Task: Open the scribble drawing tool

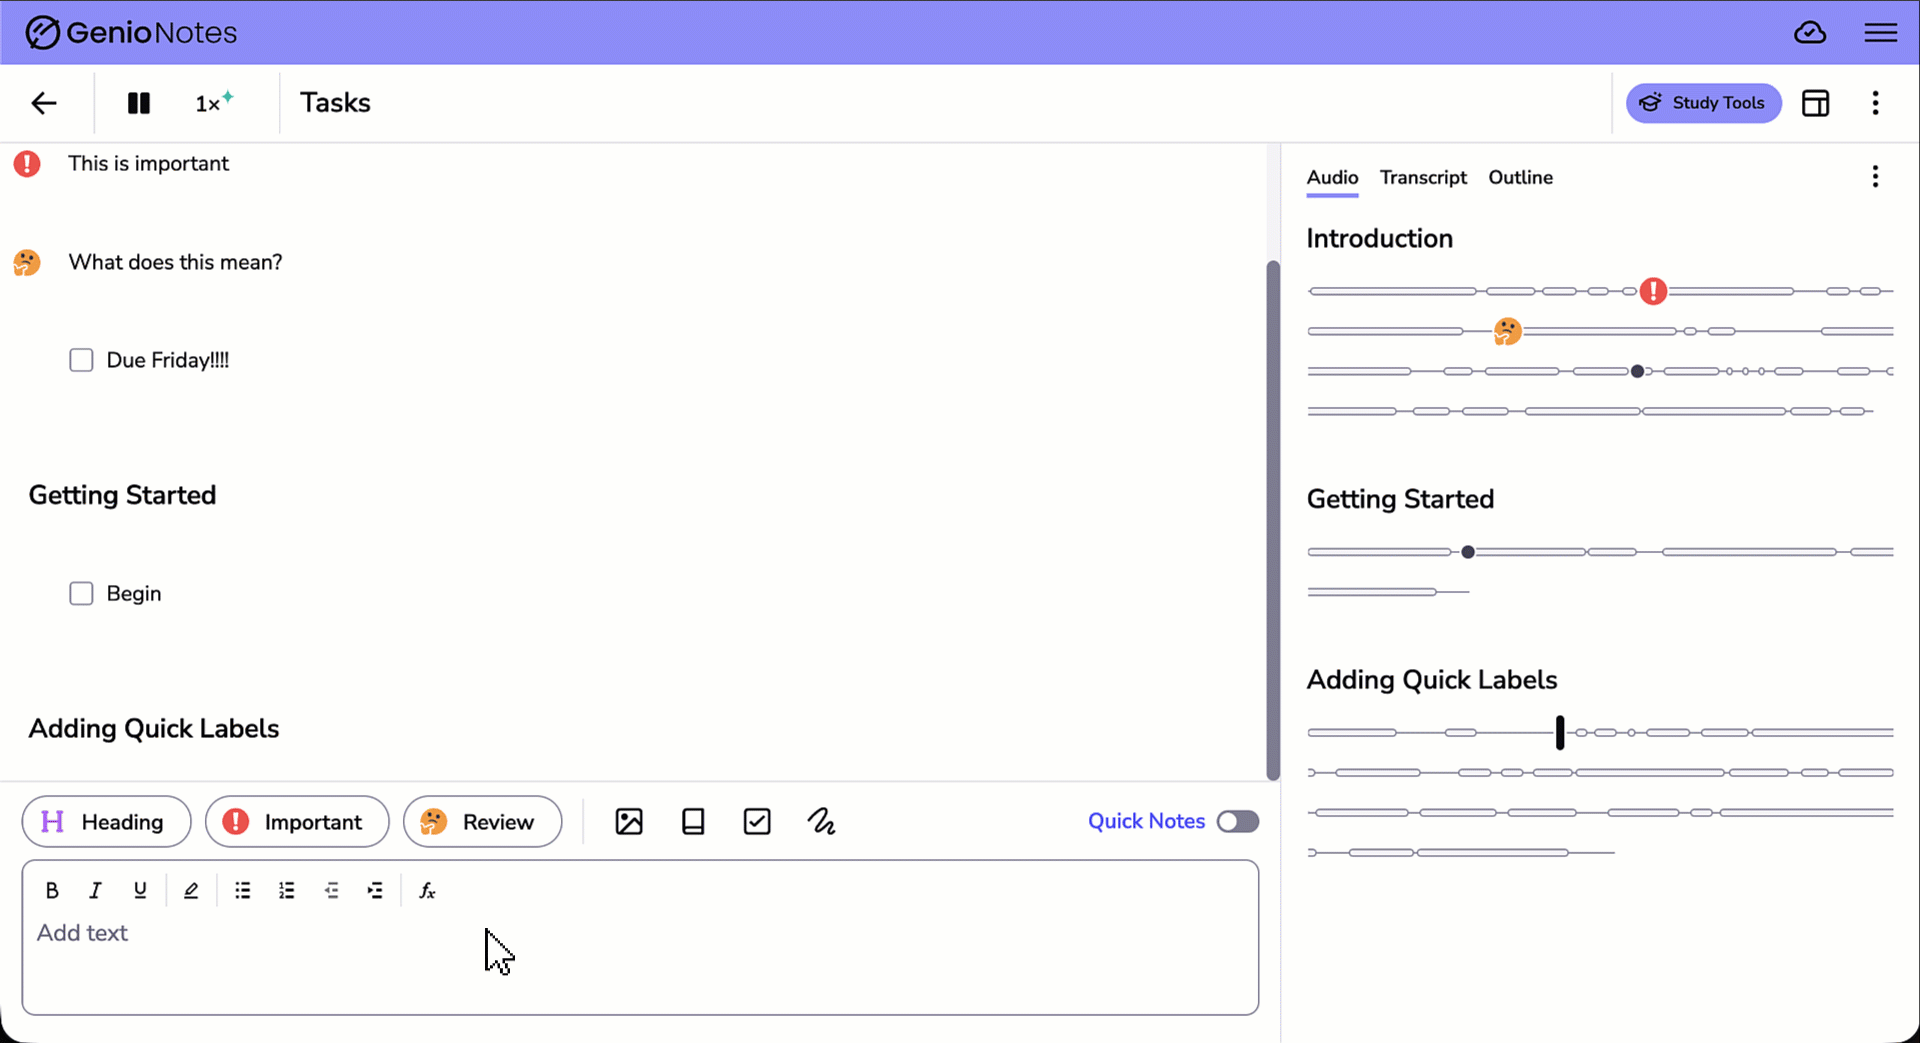Action: click(821, 822)
